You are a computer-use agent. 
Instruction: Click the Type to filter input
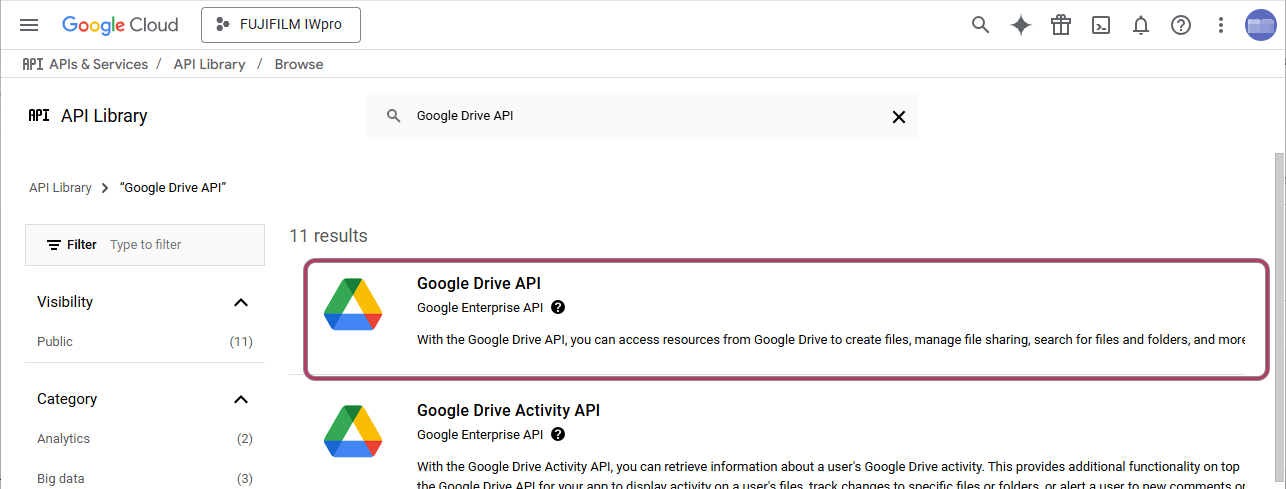[x=180, y=245]
